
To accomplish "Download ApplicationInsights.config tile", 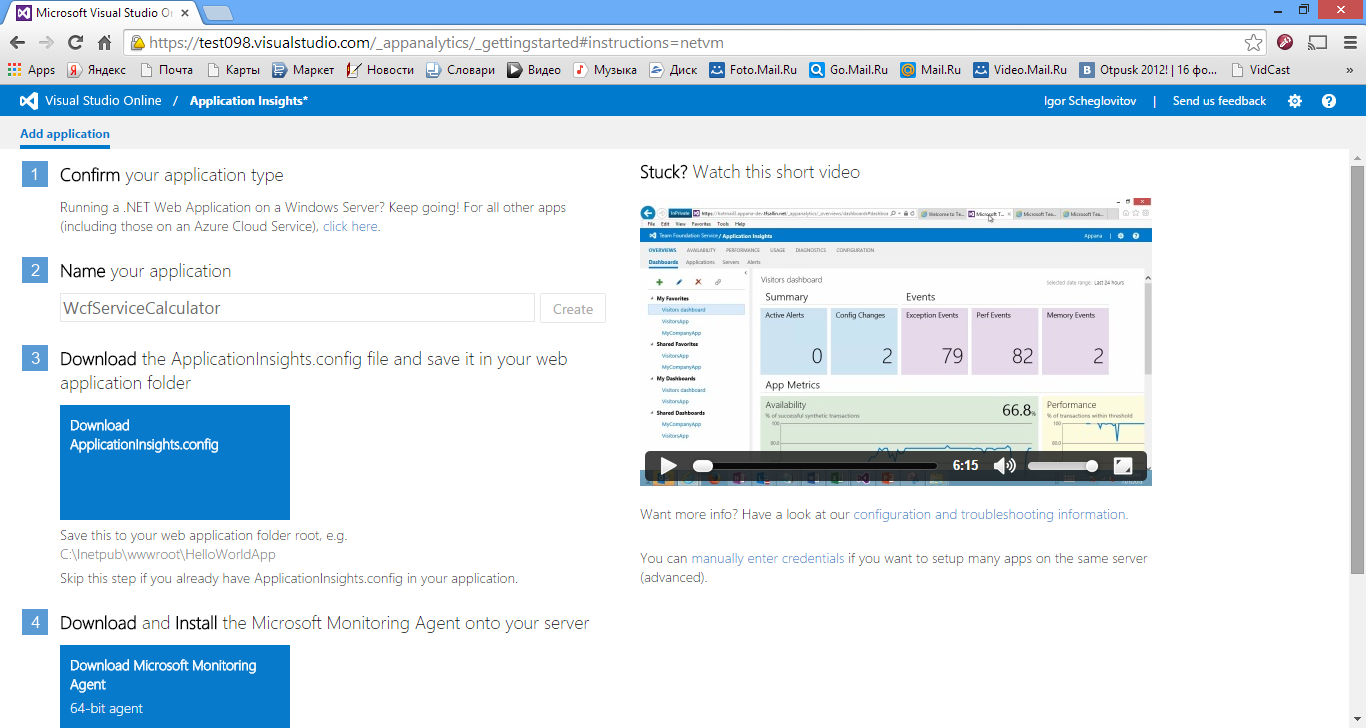I will click(175, 462).
